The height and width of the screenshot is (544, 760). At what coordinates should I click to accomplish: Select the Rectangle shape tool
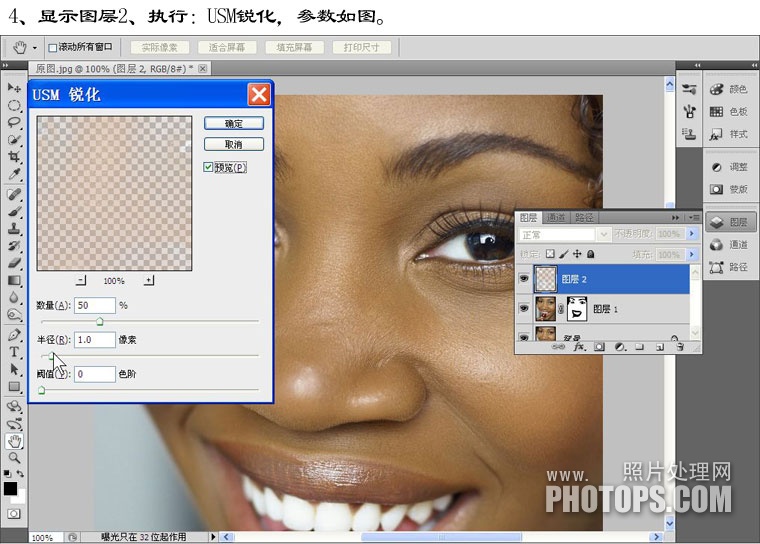coord(14,386)
